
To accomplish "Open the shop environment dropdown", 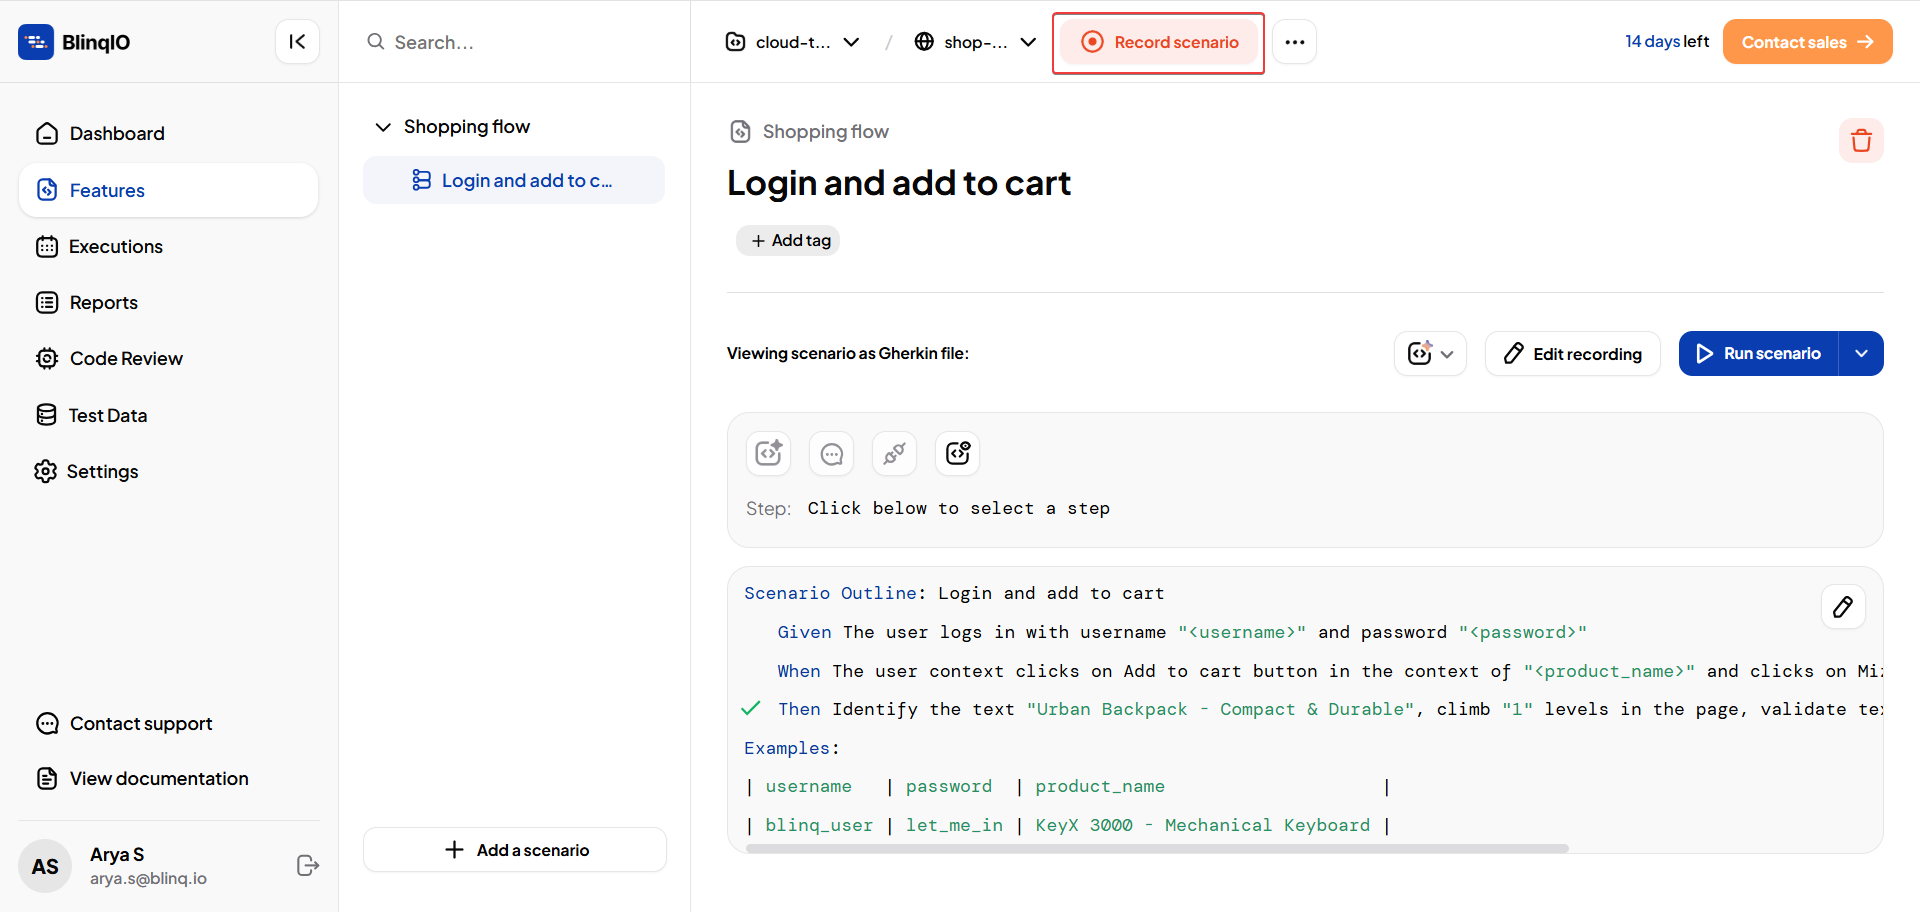I will [x=975, y=42].
